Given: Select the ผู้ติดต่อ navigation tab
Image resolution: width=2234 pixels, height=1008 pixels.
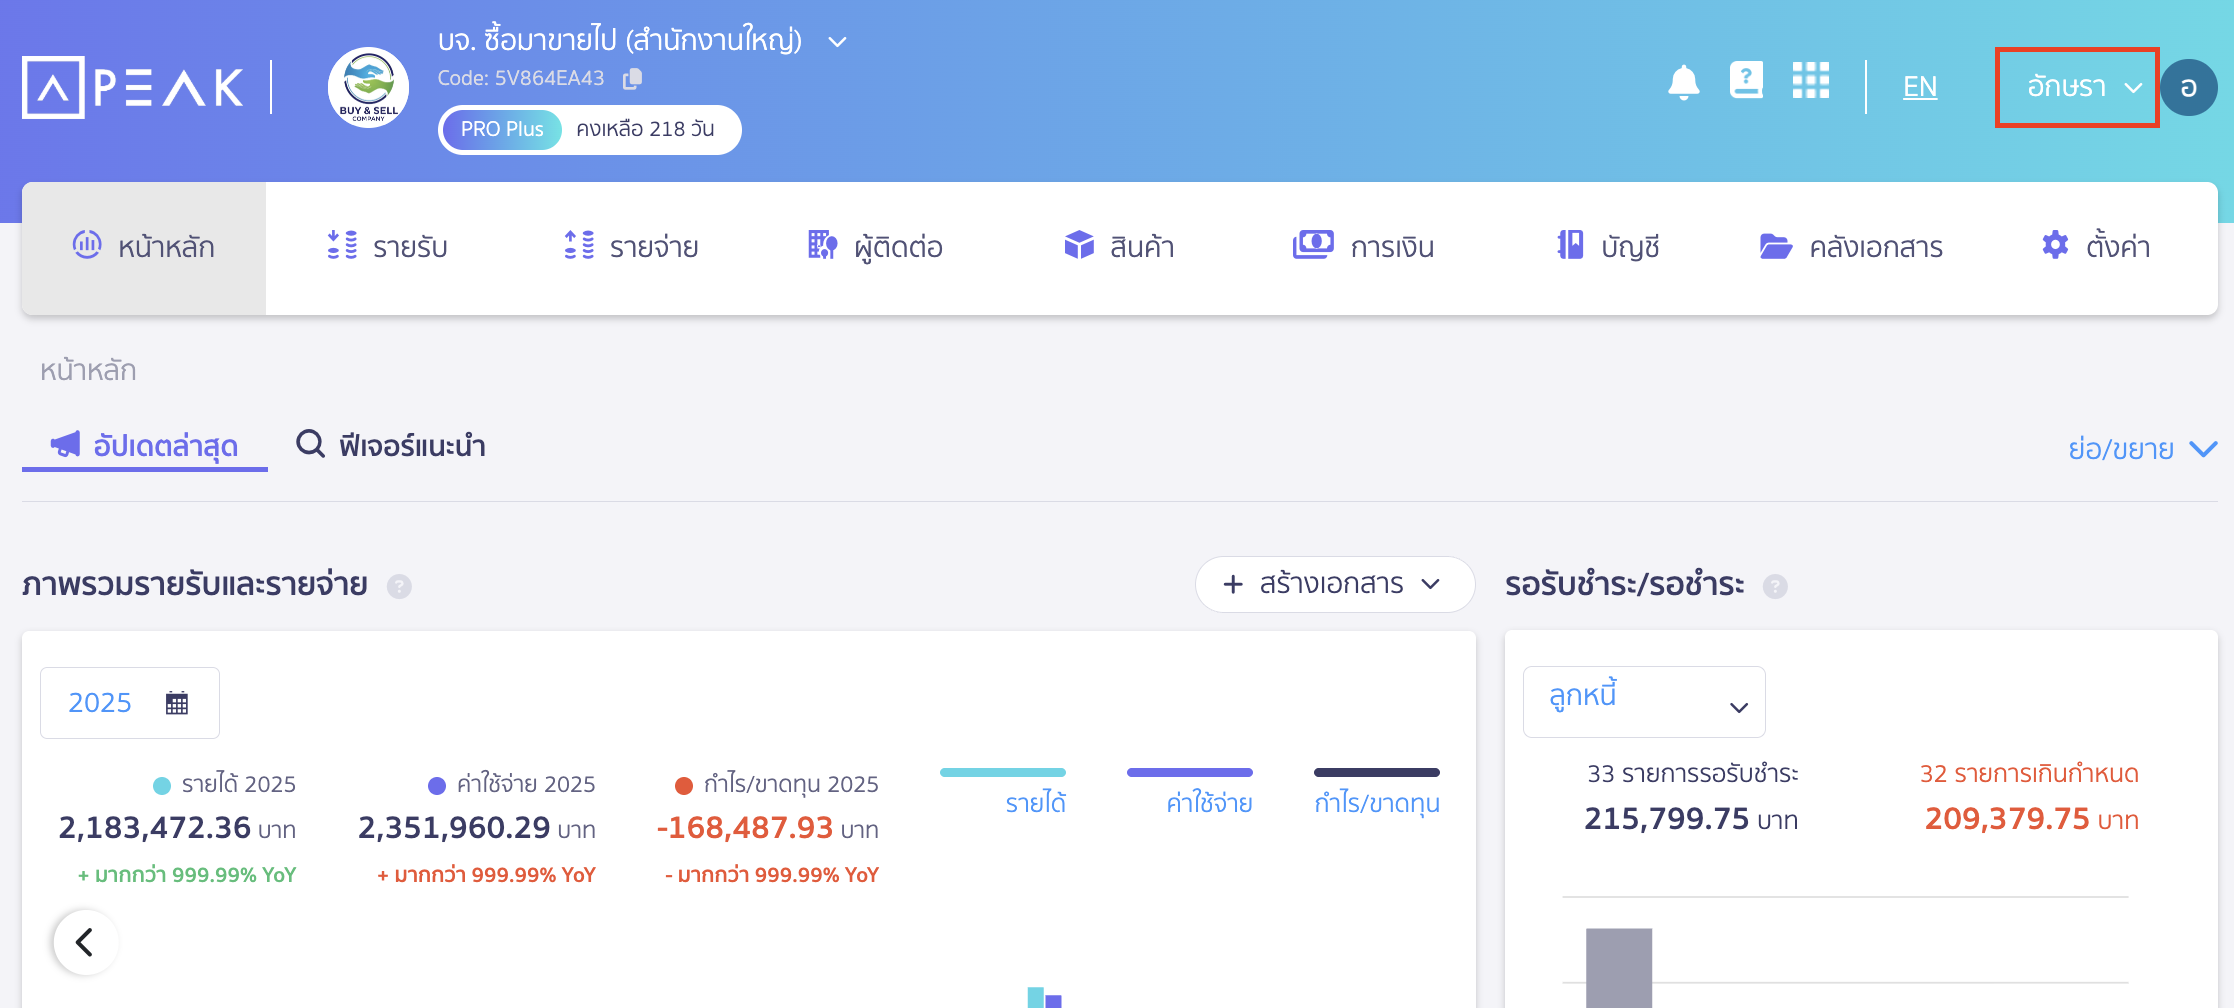Looking at the screenshot, I should [875, 246].
